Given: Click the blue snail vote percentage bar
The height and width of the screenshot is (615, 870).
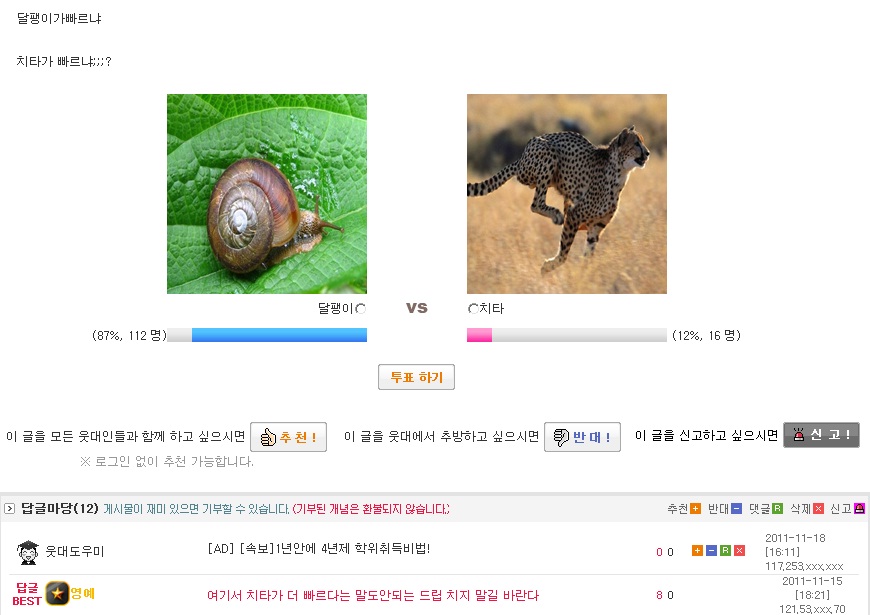Looking at the screenshot, I should point(279,335).
